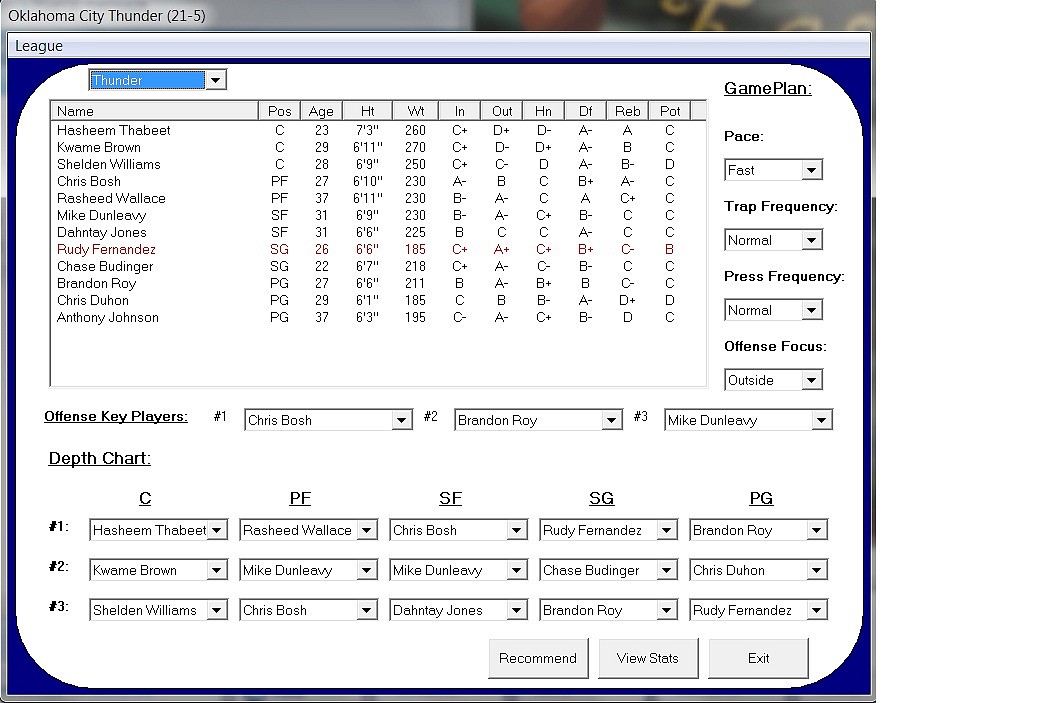Open the Press Frequency dropdown
Image resolution: width=1060 pixels, height=703 pixels.
point(773,310)
